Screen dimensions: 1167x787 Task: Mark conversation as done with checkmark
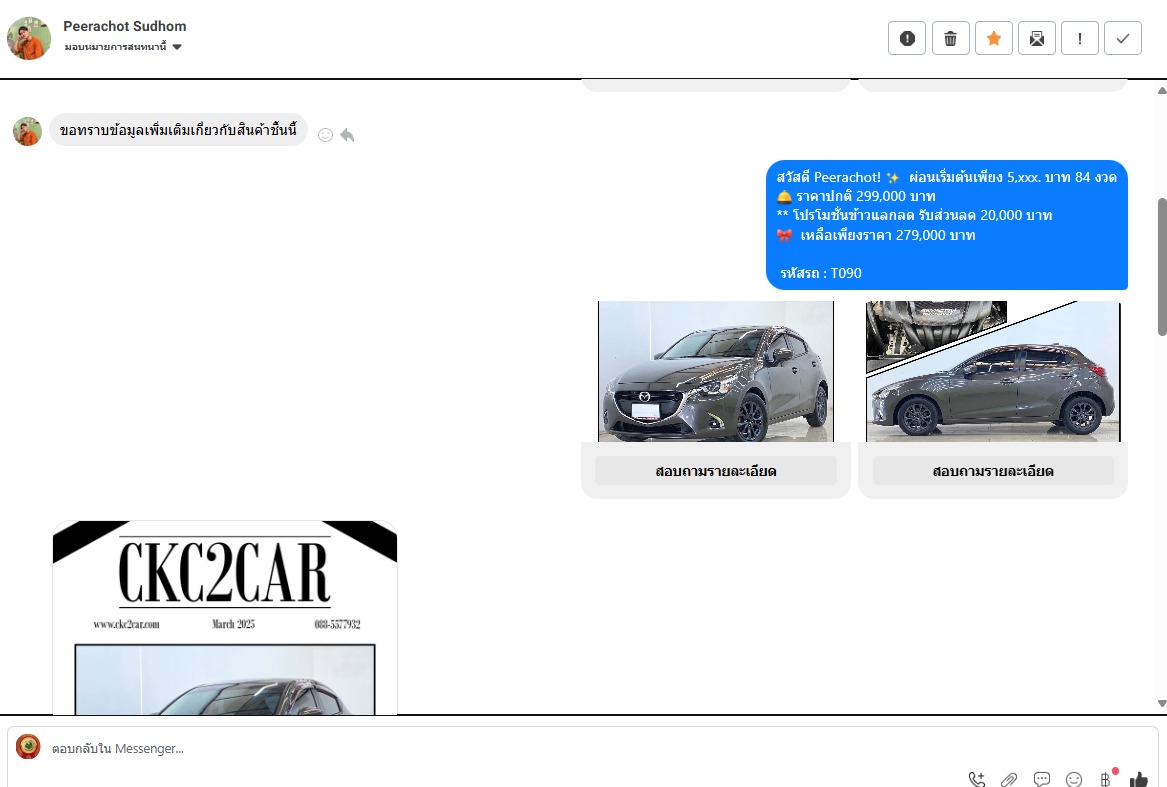pyautogui.click(x=1123, y=38)
